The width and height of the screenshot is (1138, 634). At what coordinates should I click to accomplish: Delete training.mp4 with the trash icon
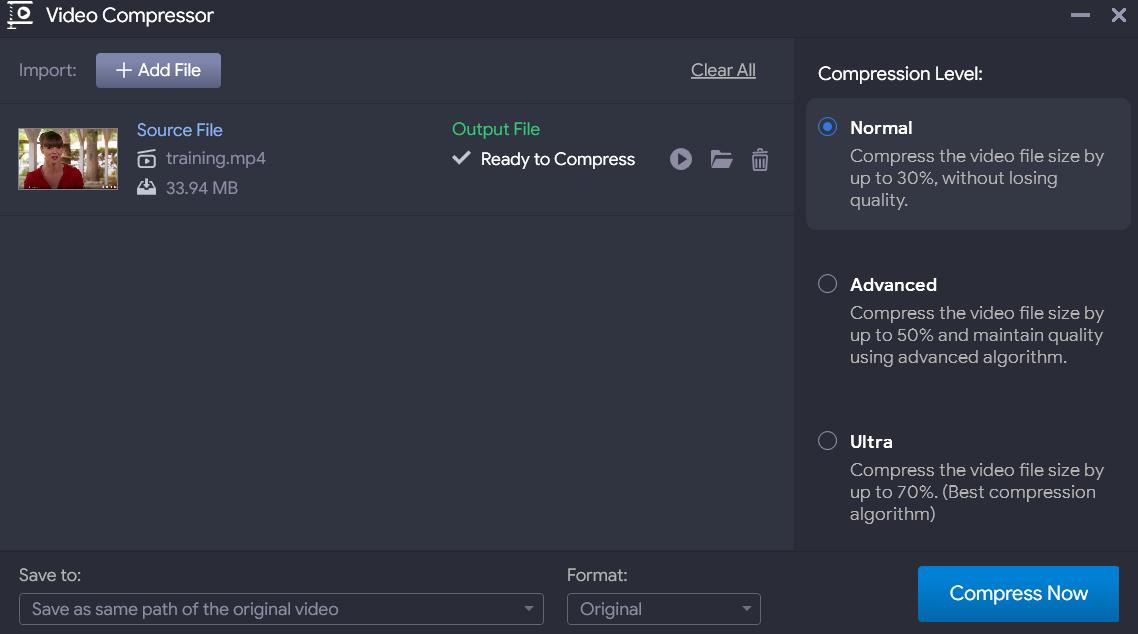[x=760, y=159]
